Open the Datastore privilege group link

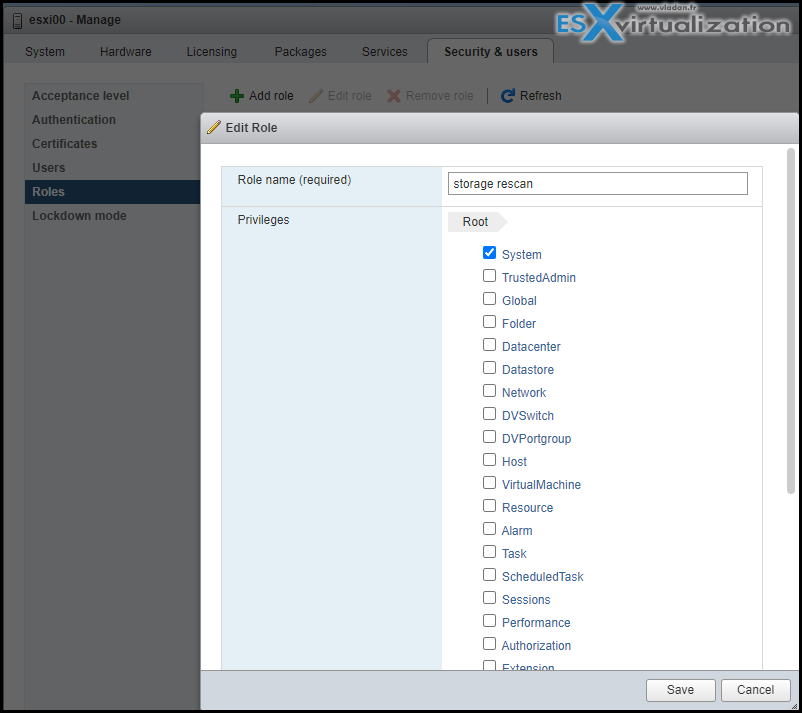(528, 370)
